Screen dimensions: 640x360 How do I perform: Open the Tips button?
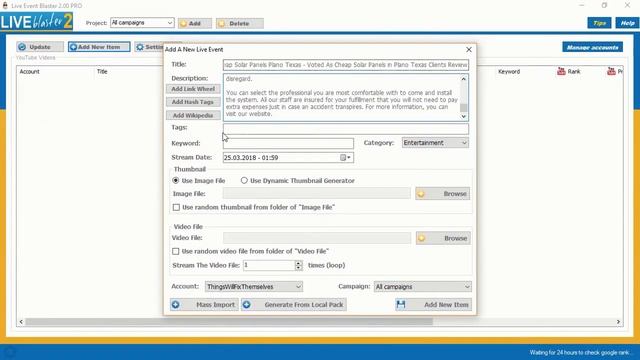coord(599,23)
